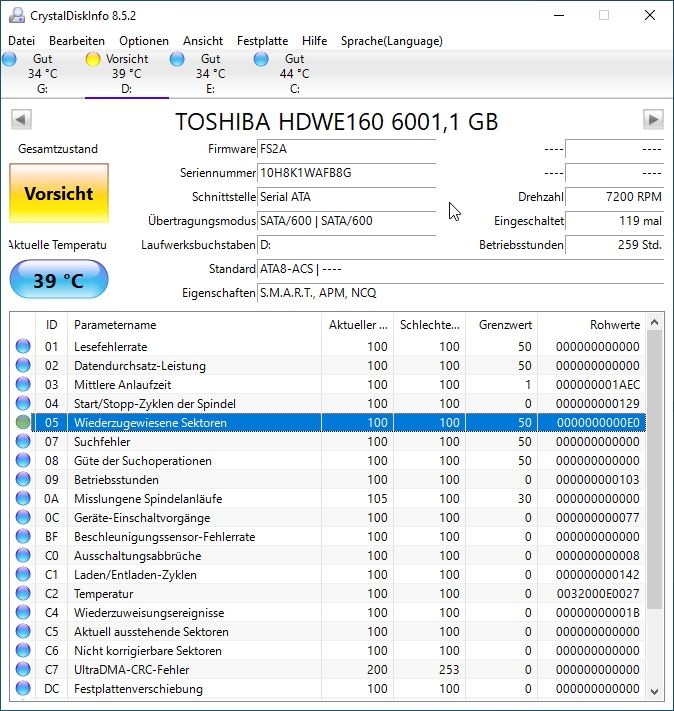The image size is (674, 711).
Task: Click status orb of Laden/Entladen-Zyklen row
Action: click(x=23, y=575)
